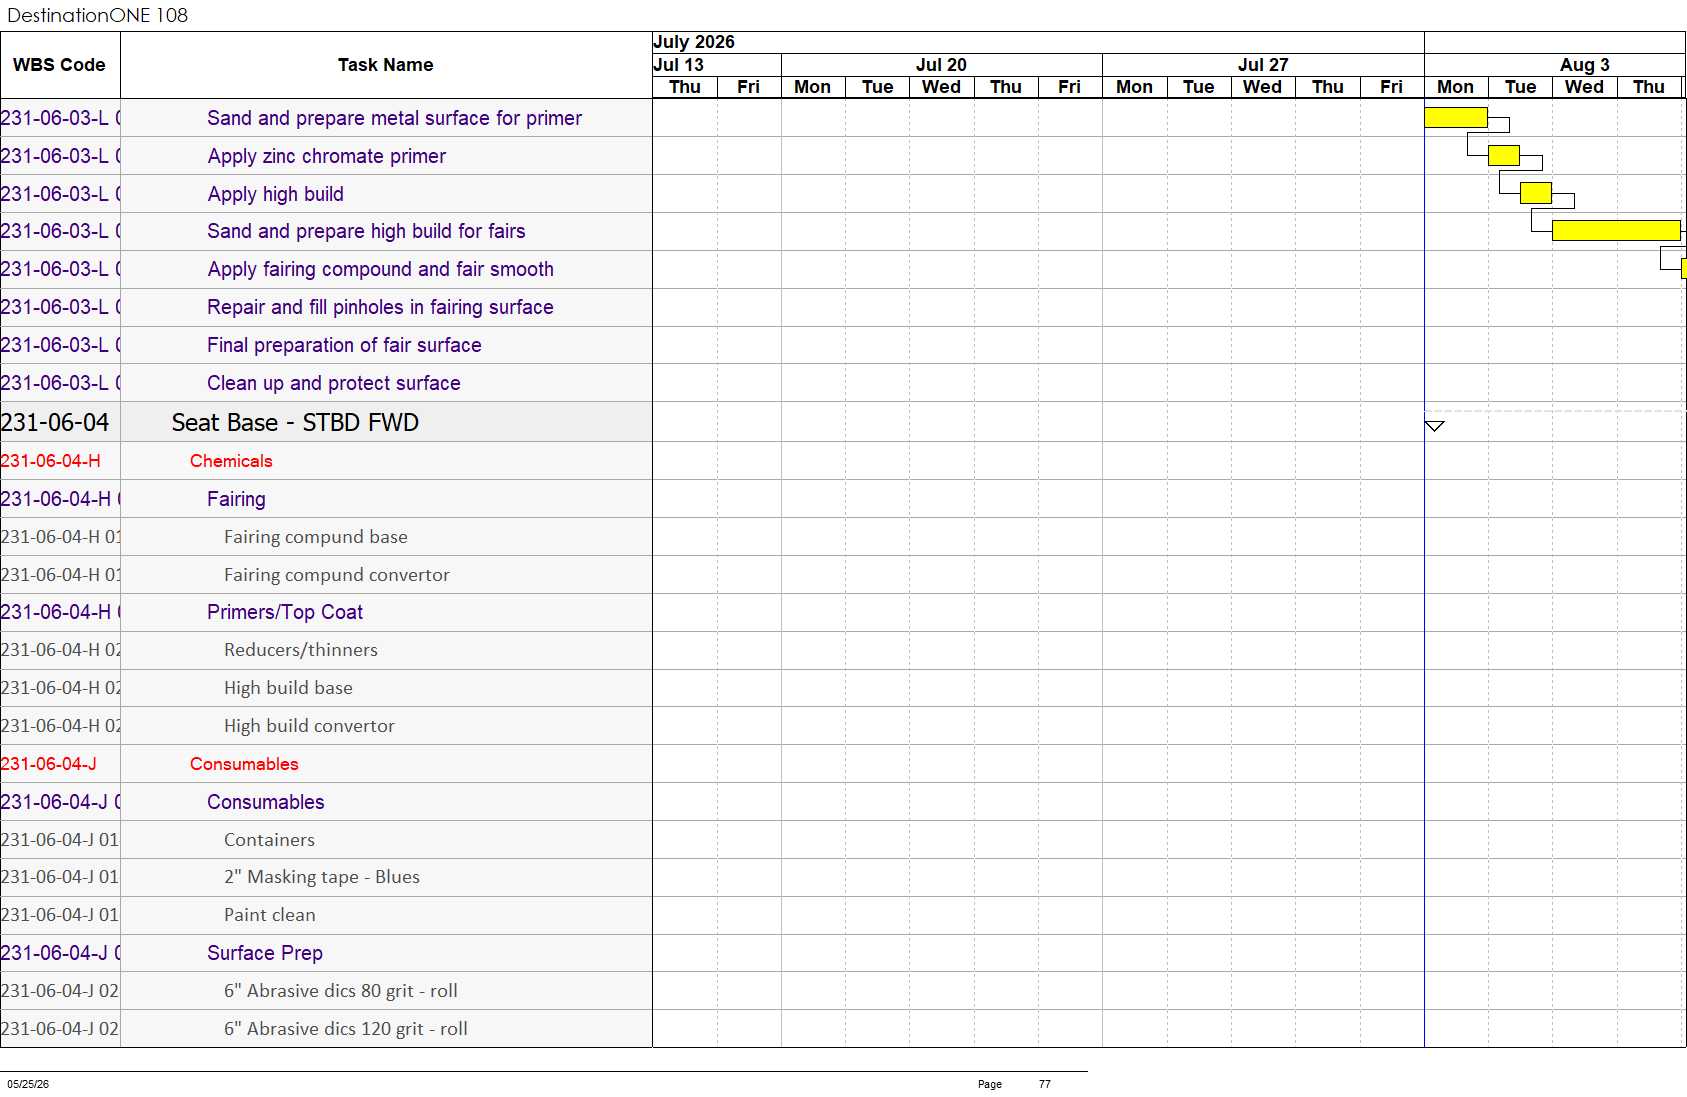Click the Task Name column header
Screen dimensions: 1687x1097
(386, 65)
